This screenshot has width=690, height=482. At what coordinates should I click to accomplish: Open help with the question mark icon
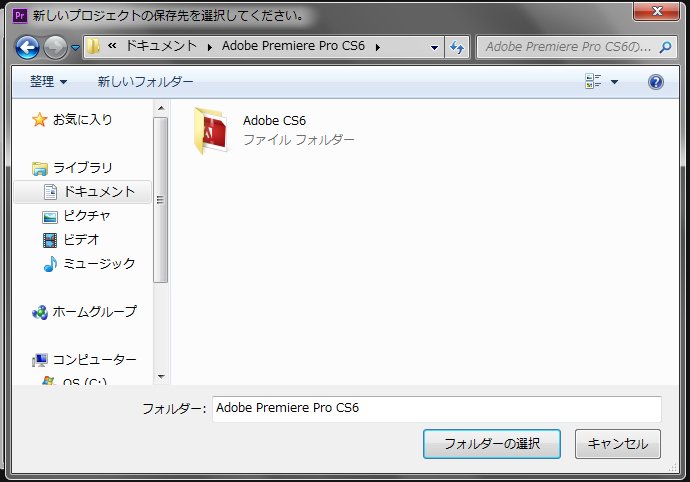click(656, 82)
